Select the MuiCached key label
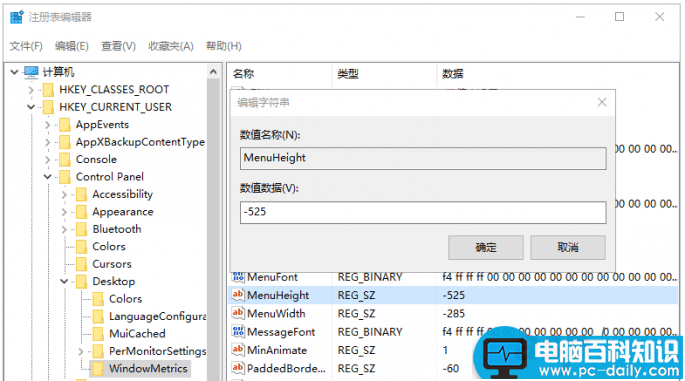Viewport: 685px width, 381px height. pos(137,334)
